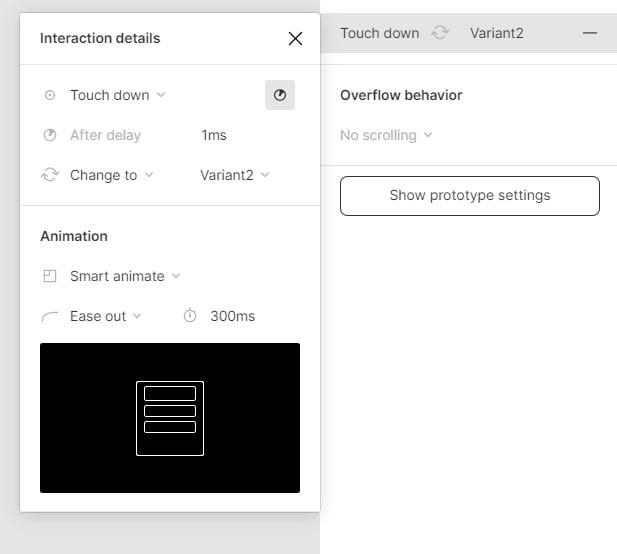
Task: Open the Touch down trigger dropdown
Action: tap(118, 95)
